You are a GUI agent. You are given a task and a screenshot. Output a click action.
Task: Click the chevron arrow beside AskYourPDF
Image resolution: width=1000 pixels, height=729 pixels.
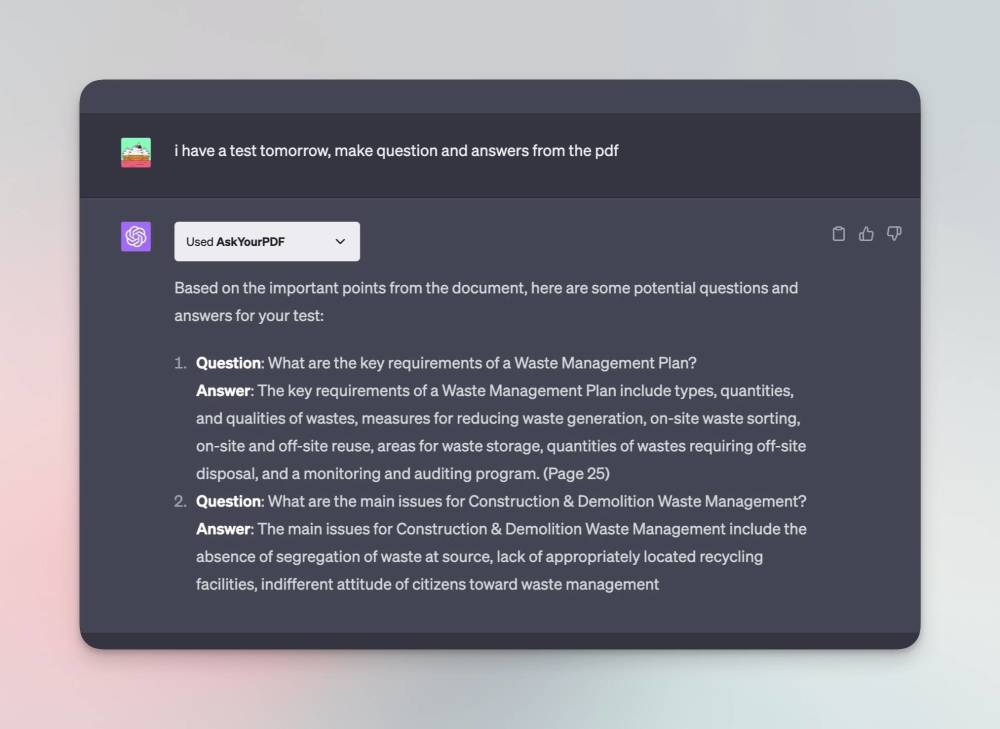[x=340, y=242]
